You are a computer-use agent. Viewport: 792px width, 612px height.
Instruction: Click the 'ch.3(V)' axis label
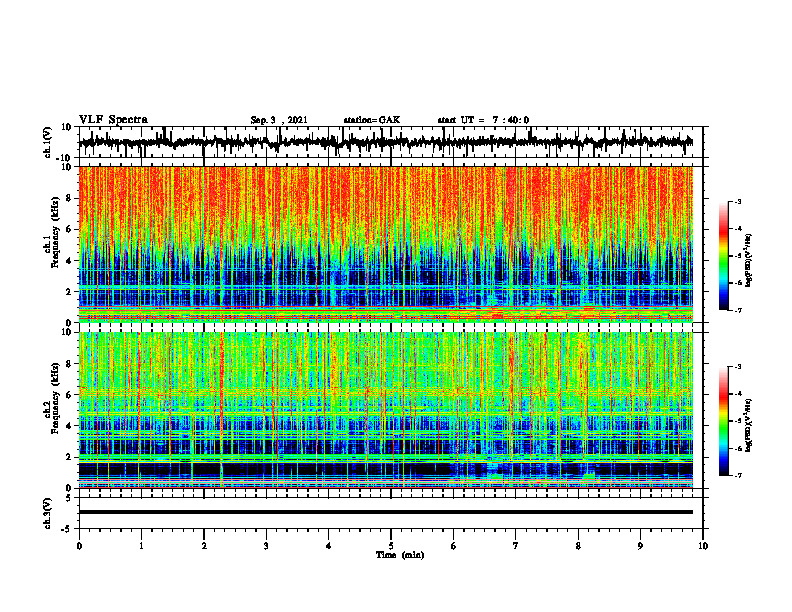[47, 514]
